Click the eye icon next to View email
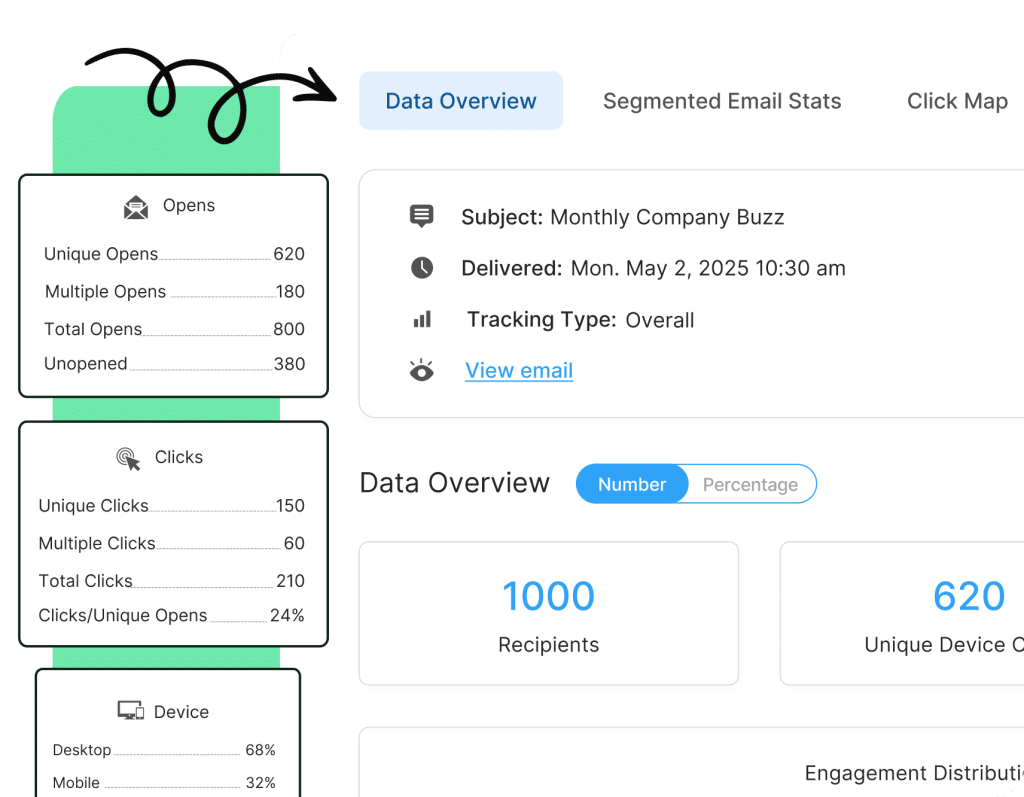This screenshot has height=797, width=1024. coord(421,370)
